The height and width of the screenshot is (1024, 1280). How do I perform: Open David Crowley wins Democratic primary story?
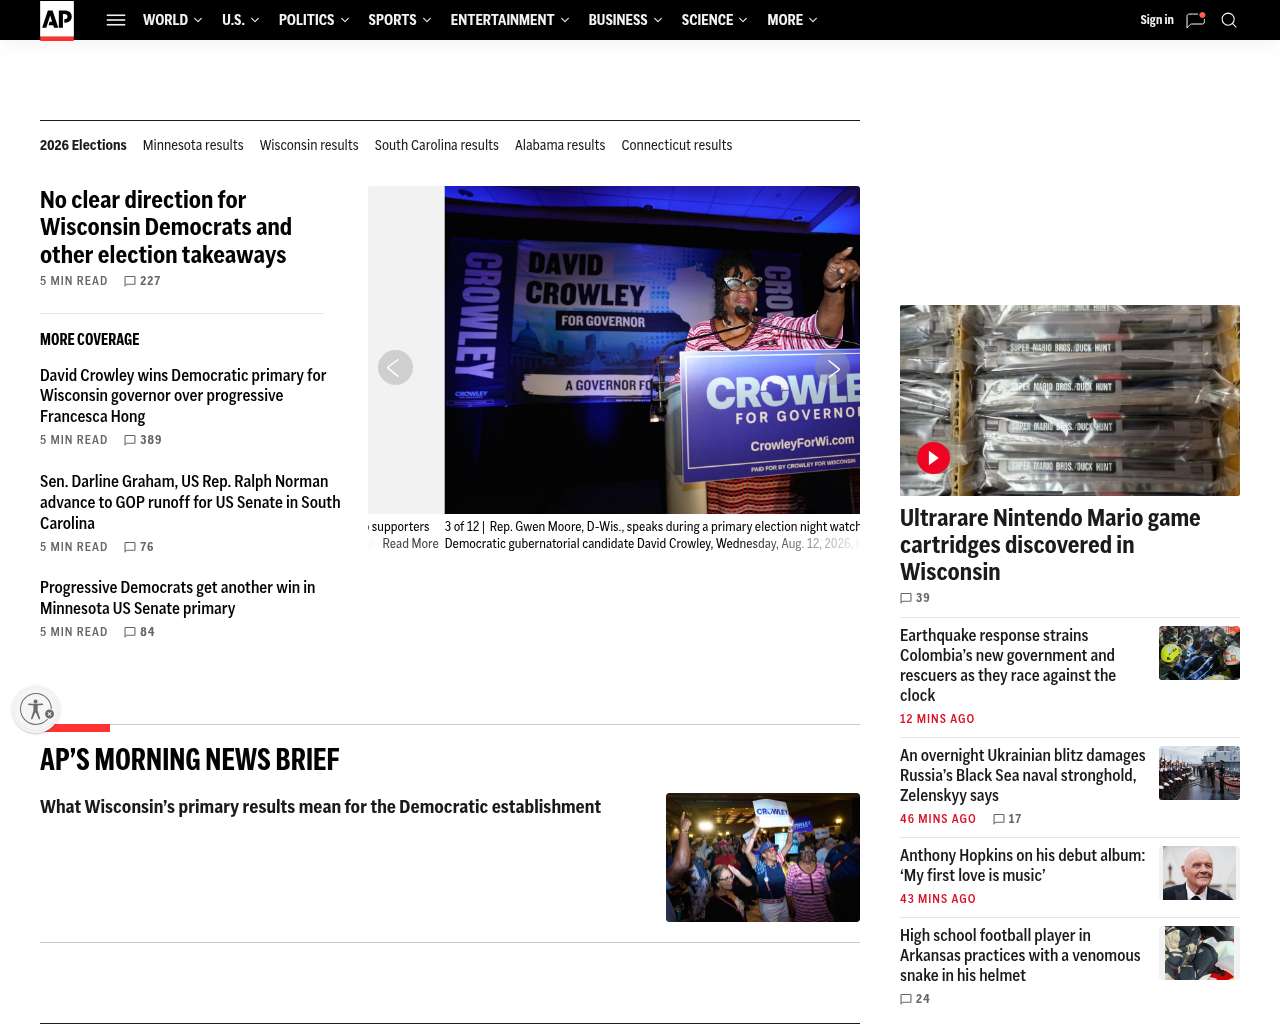[183, 396]
